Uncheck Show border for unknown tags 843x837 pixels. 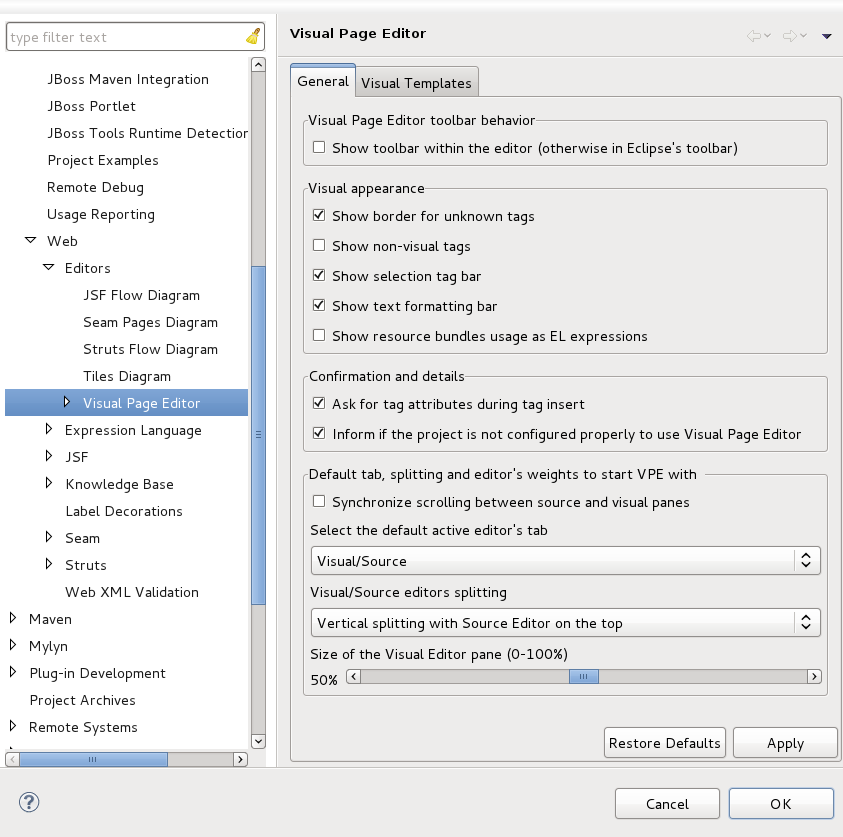(x=319, y=216)
